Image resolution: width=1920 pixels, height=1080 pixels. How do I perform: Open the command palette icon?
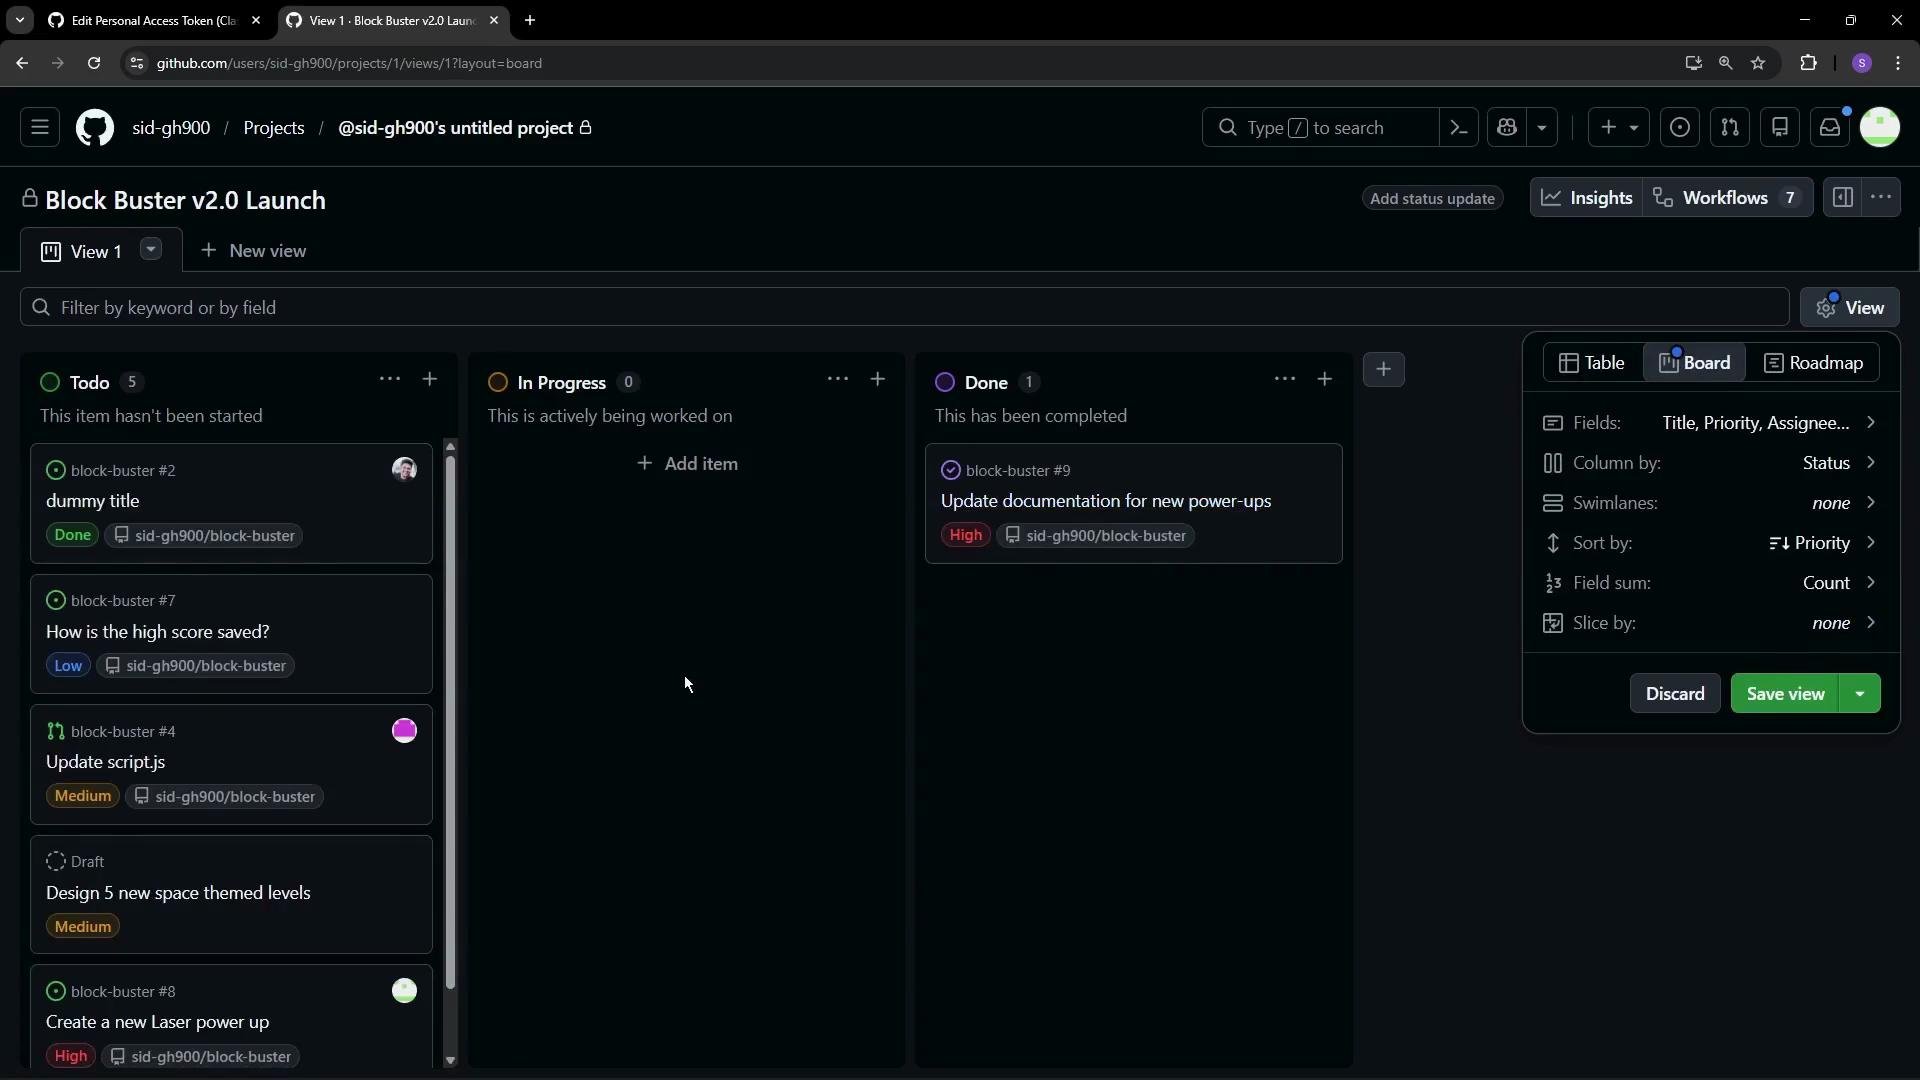coord(1459,128)
